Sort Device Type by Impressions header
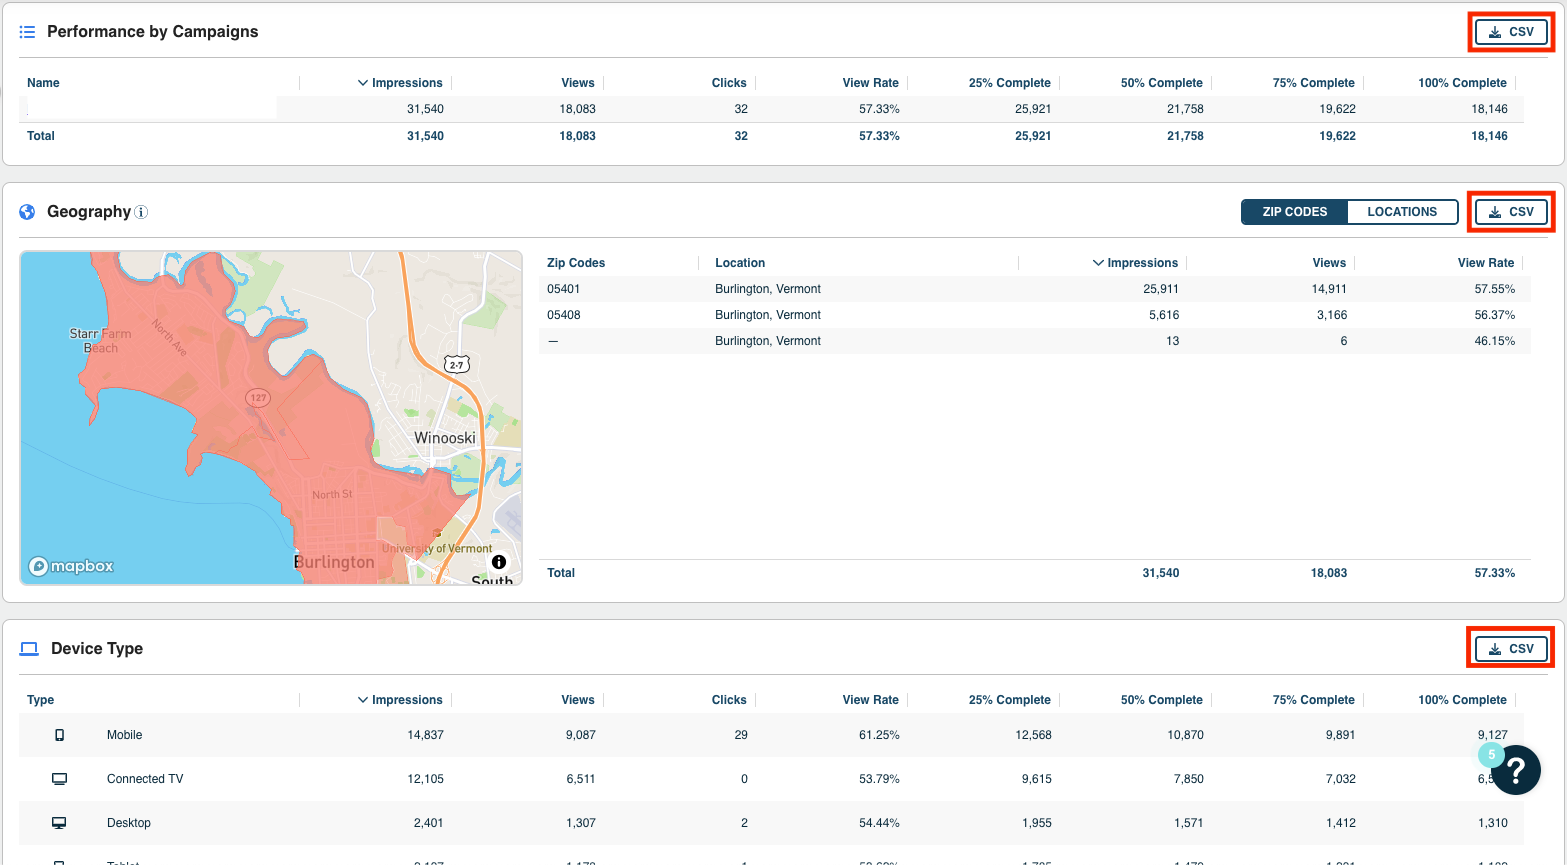 pos(400,700)
